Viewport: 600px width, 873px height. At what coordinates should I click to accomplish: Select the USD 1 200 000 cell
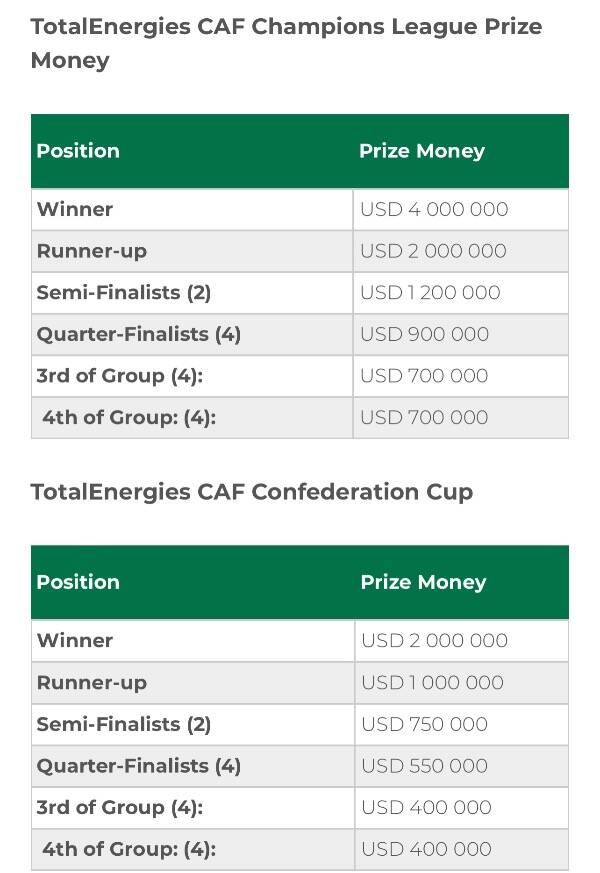point(430,293)
